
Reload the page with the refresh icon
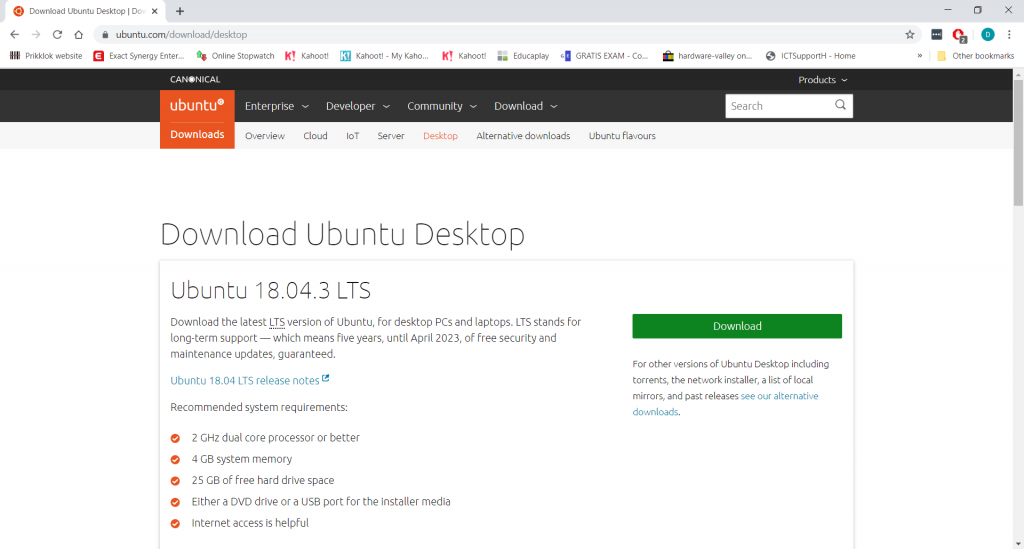pos(57,35)
